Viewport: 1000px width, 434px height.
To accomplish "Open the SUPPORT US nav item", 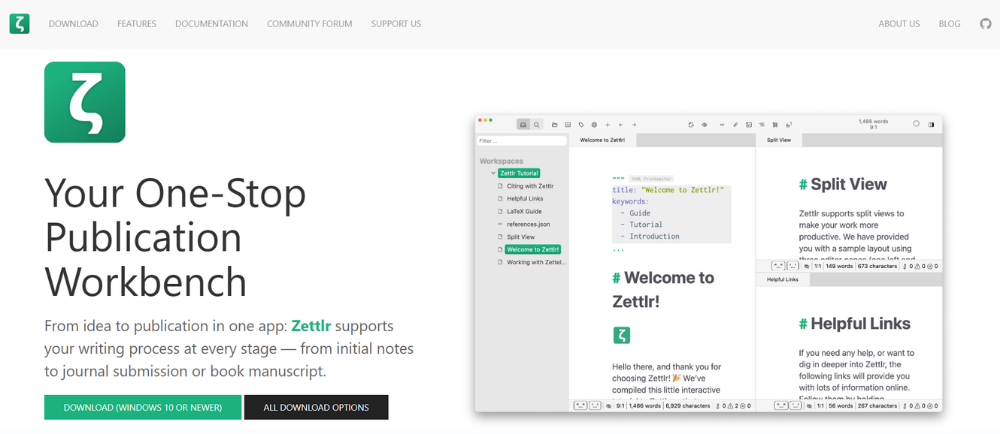I will click(396, 24).
